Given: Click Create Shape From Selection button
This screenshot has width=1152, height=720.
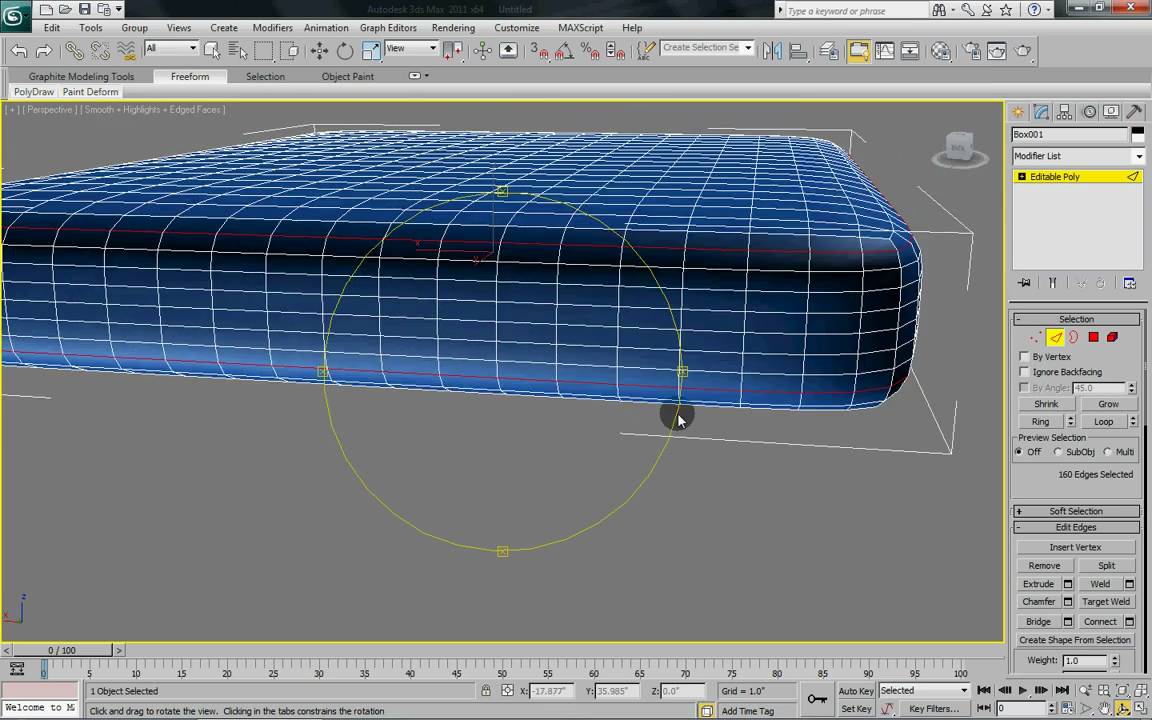Looking at the screenshot, I should 1075,640.
